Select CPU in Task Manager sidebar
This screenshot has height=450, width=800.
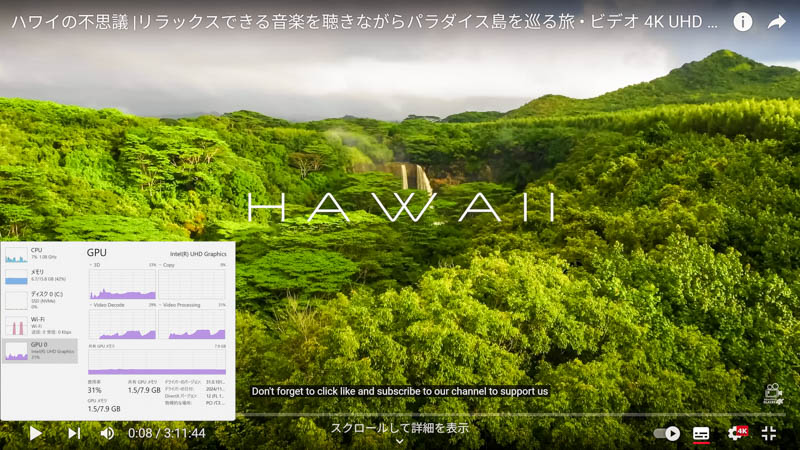40,254
